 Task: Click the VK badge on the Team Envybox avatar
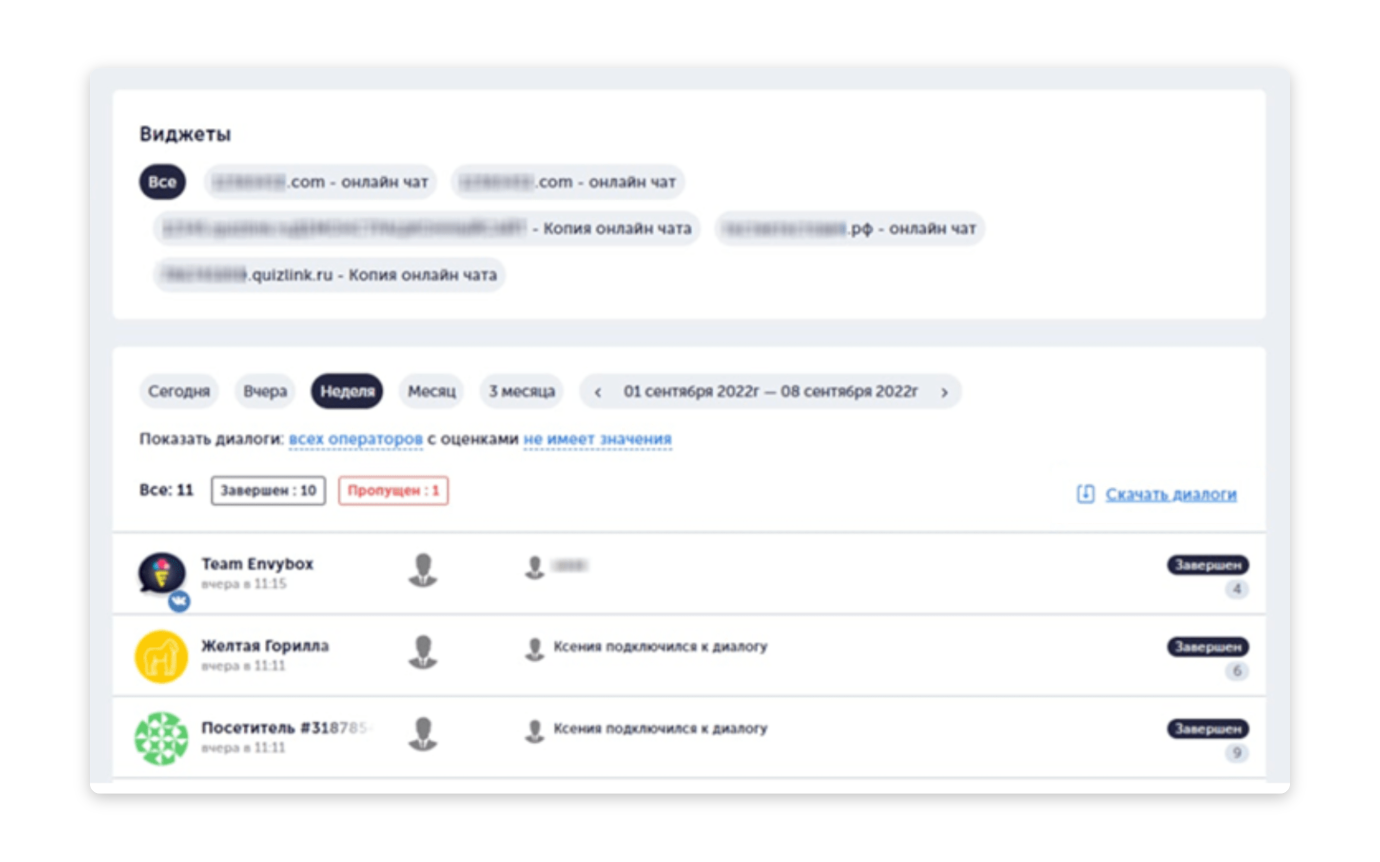click(179, 601)
